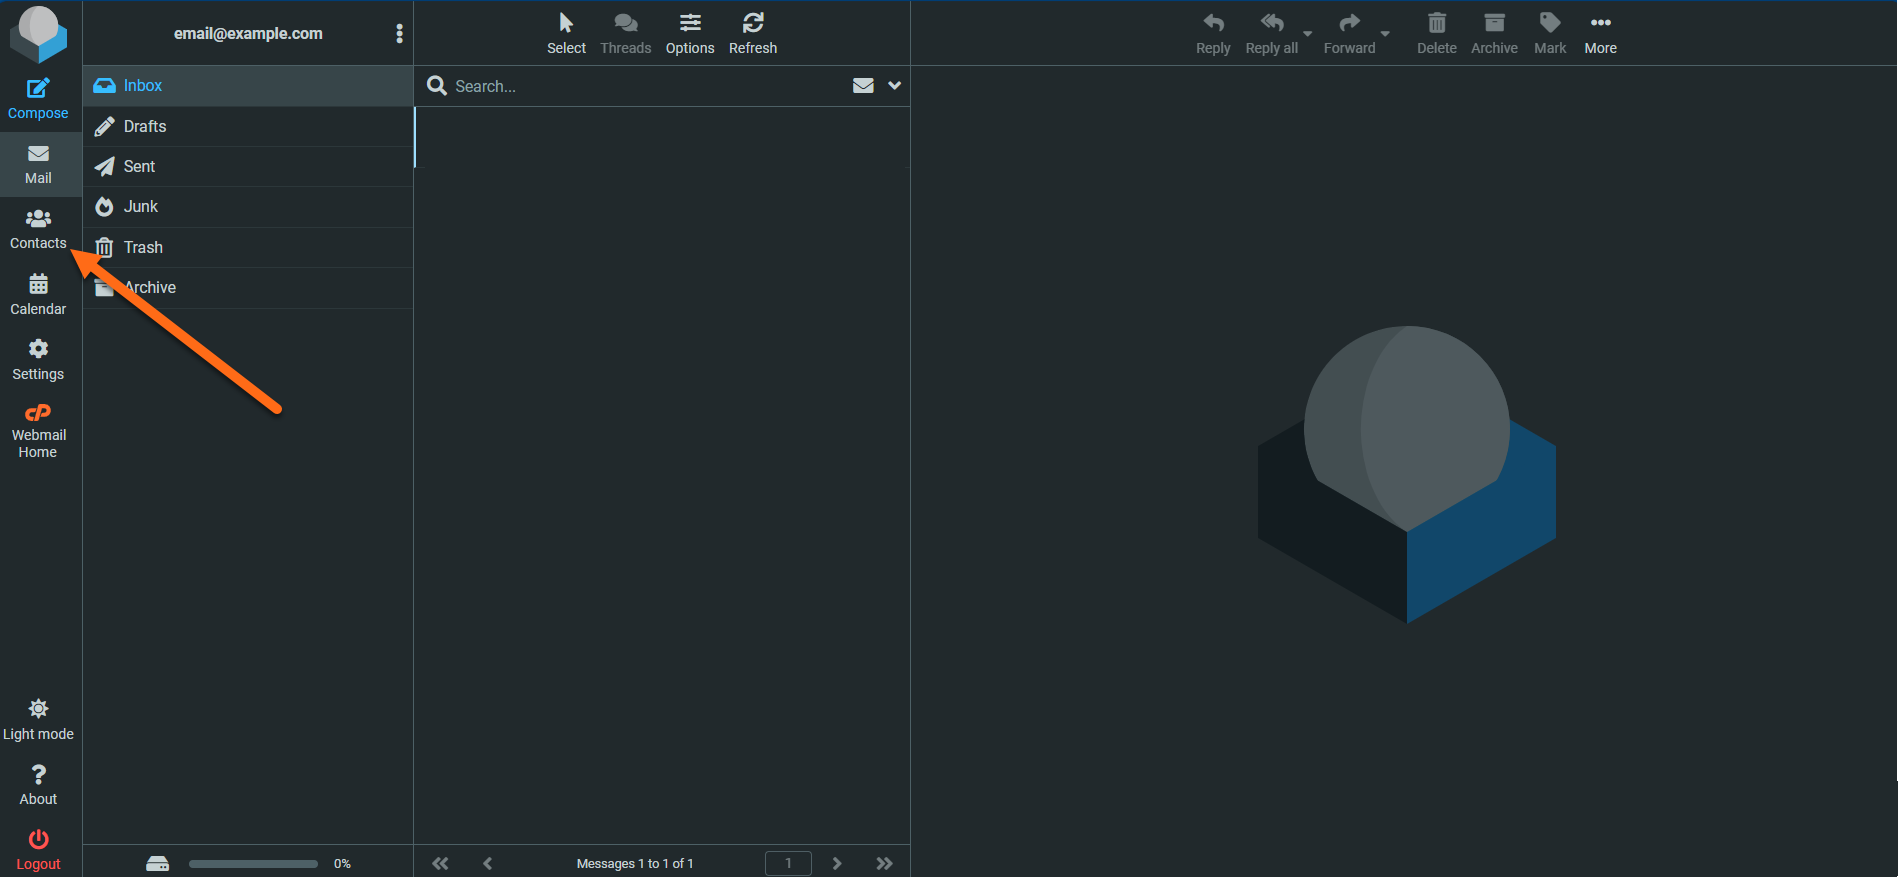1898x877 pixels.
Task: Open the Drafts folder
Action: (x=248, y=126)
